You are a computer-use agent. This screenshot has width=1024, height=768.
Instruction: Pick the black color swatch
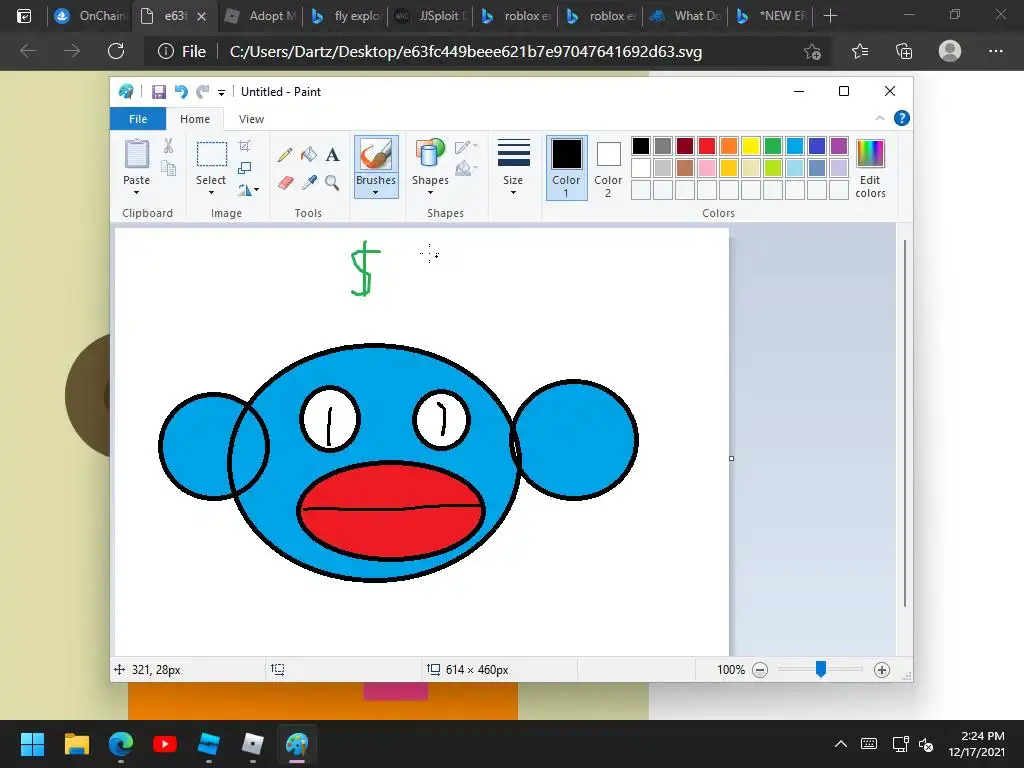click(x=641, y=146)
